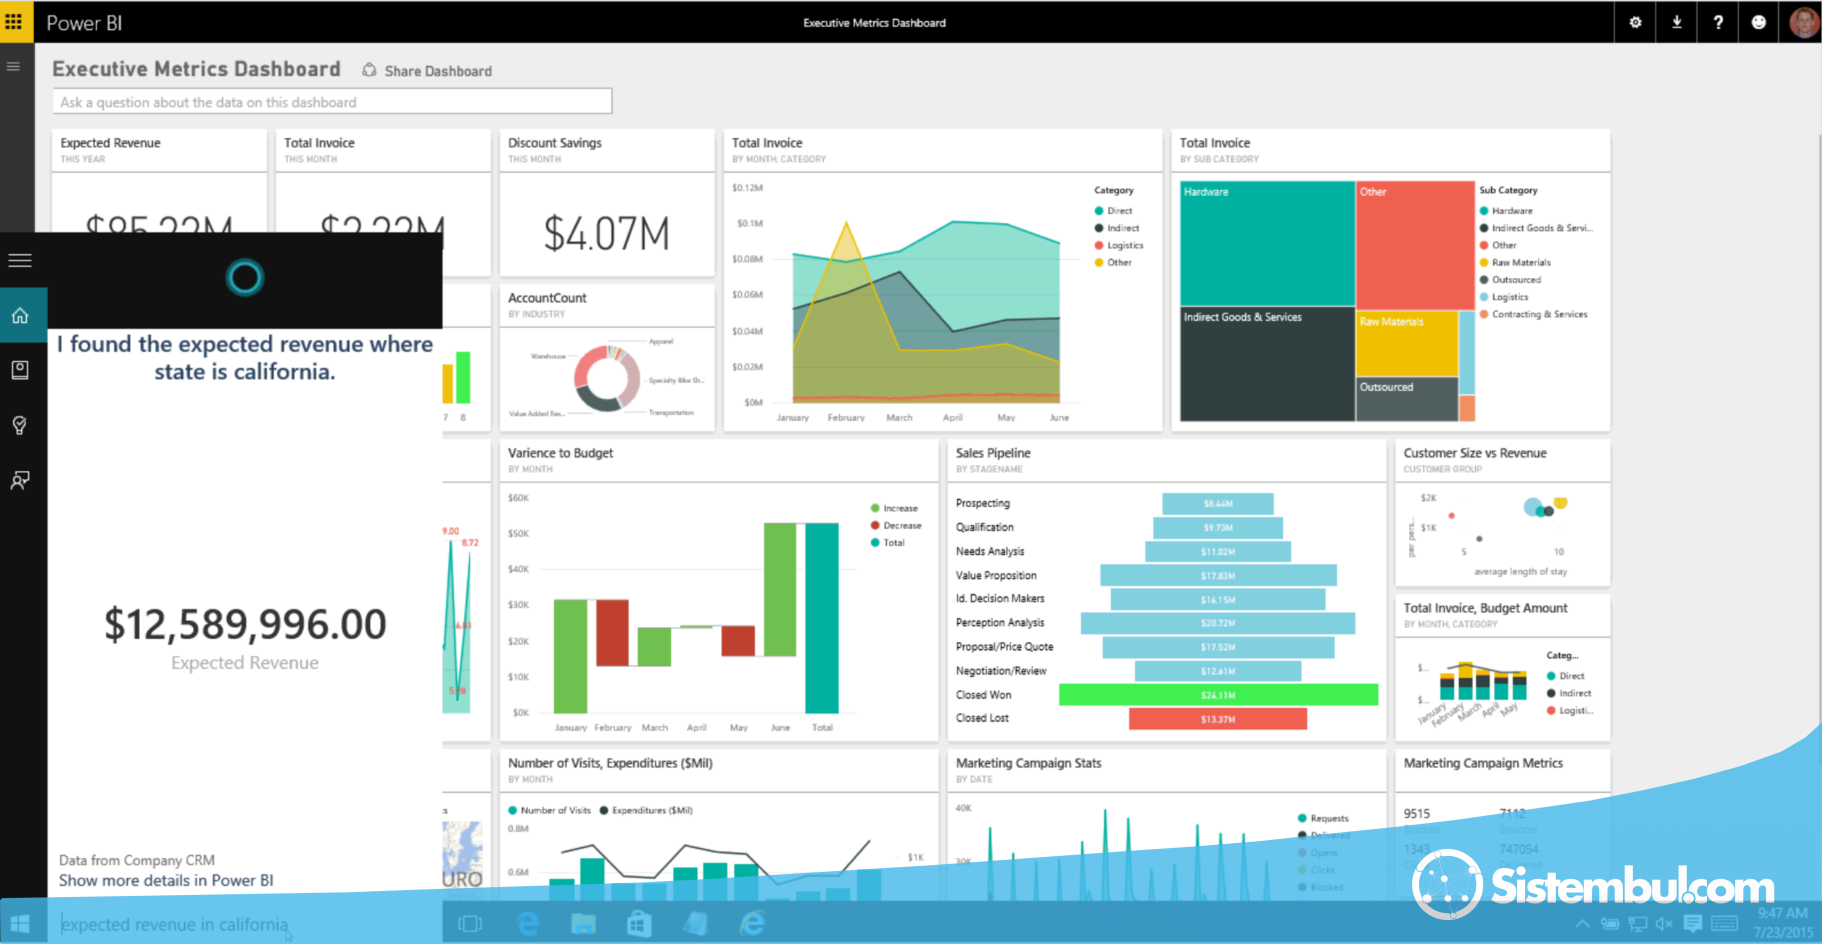Open the Windows Start button
Viewport: 1822px width, 944px height.
pyautogui.click(x=20, y=924)
